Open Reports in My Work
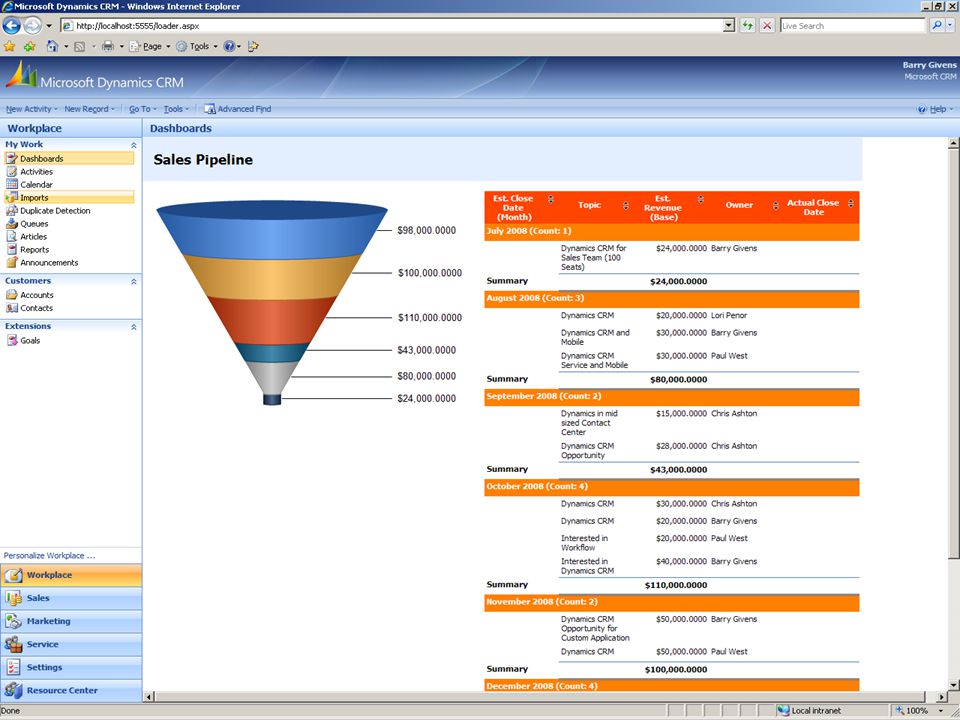This screenshot has width=960, height=720. 34,250
